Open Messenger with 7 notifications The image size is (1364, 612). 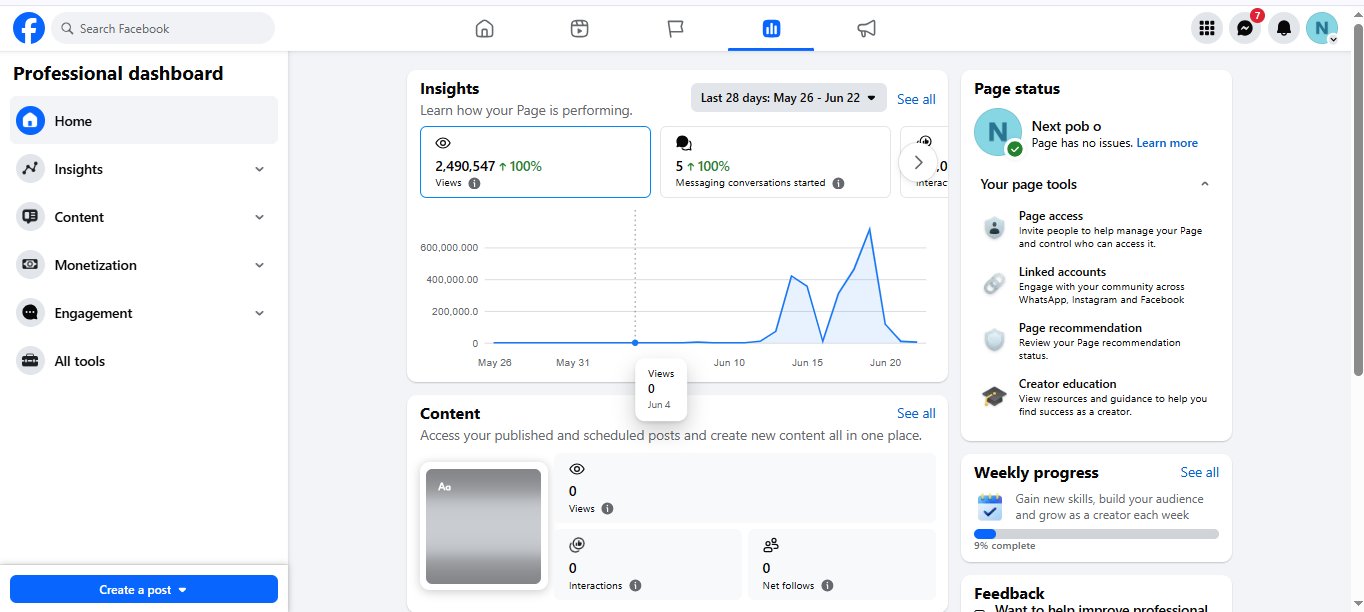click(1245, 29)
